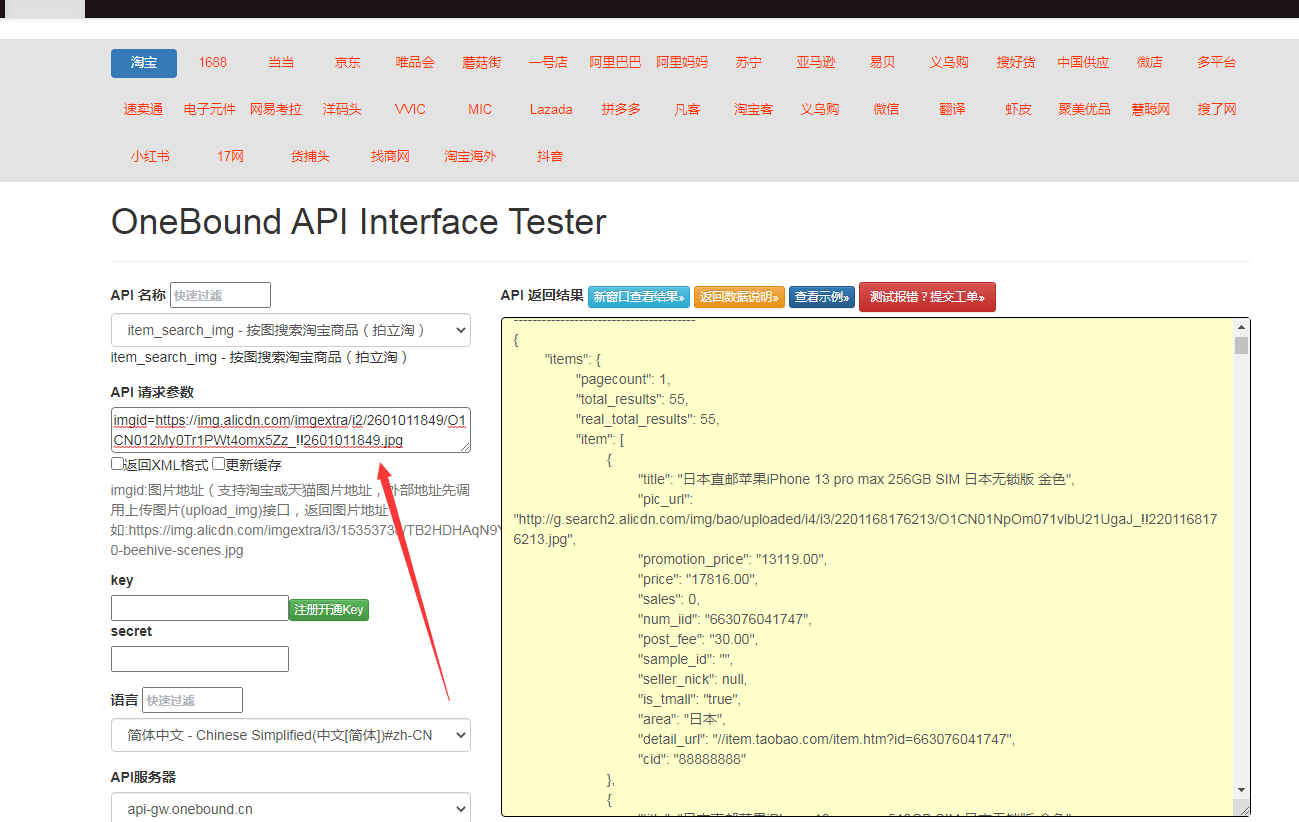Open the 简体中文 language dropdown
This screenshot has width=1299, height=822.
[x=291, y=735]
